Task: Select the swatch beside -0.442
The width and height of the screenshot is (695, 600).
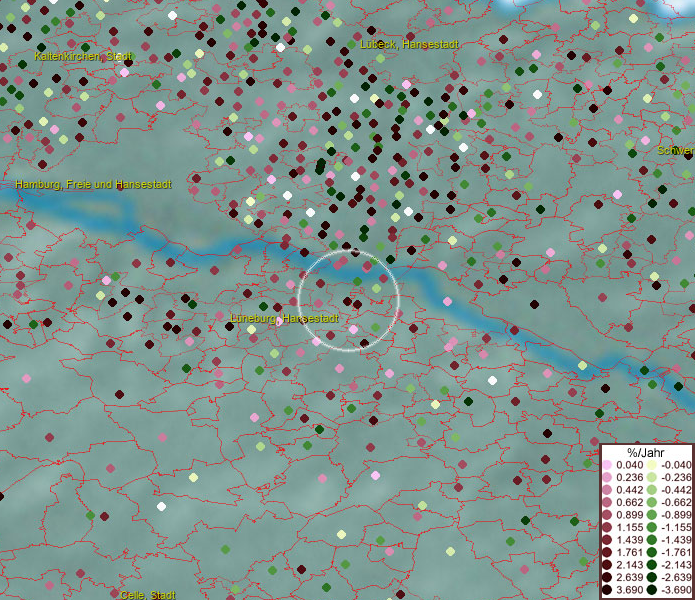Action: point(652,490)
